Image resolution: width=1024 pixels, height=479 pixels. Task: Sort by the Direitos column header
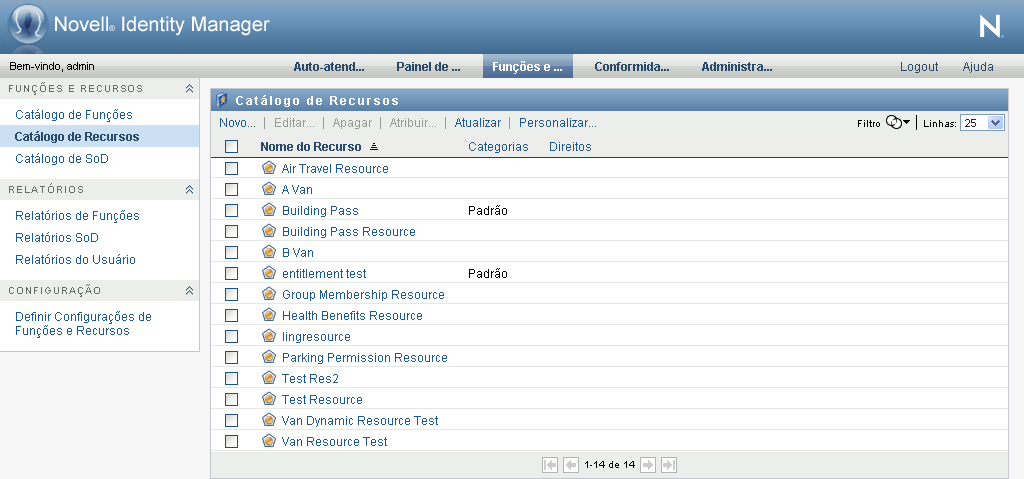(570, 147)
